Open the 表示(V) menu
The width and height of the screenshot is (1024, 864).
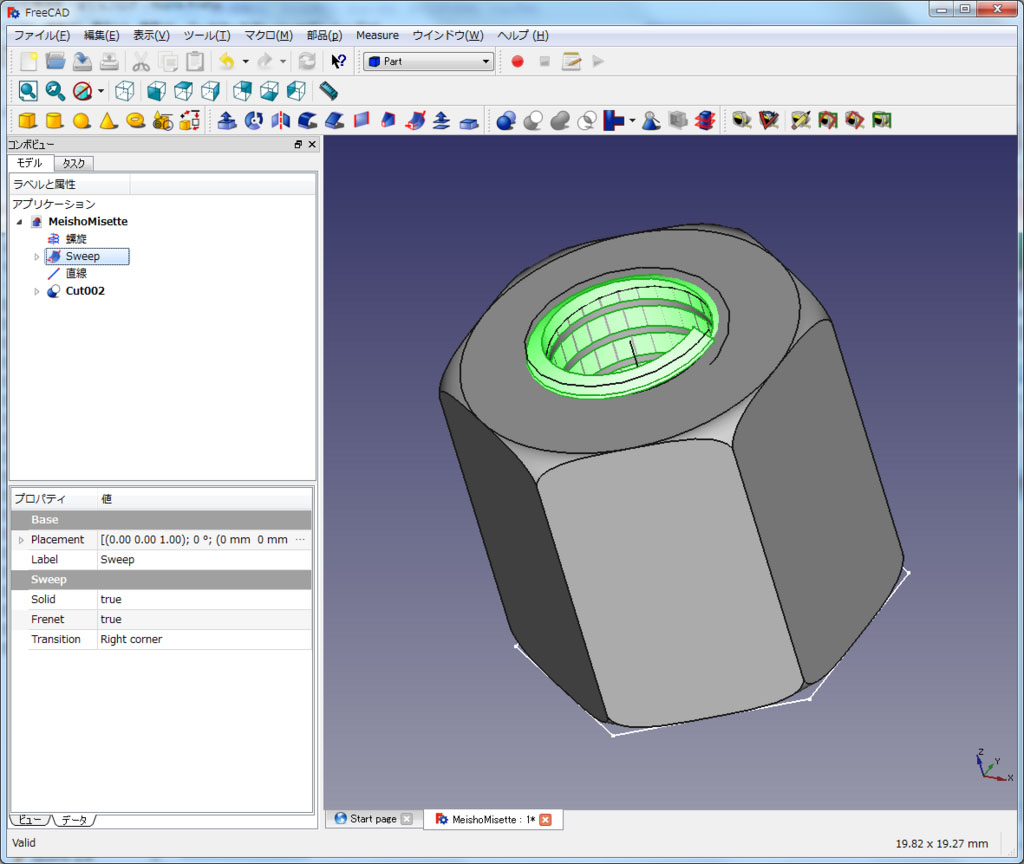tap(152, 35)
